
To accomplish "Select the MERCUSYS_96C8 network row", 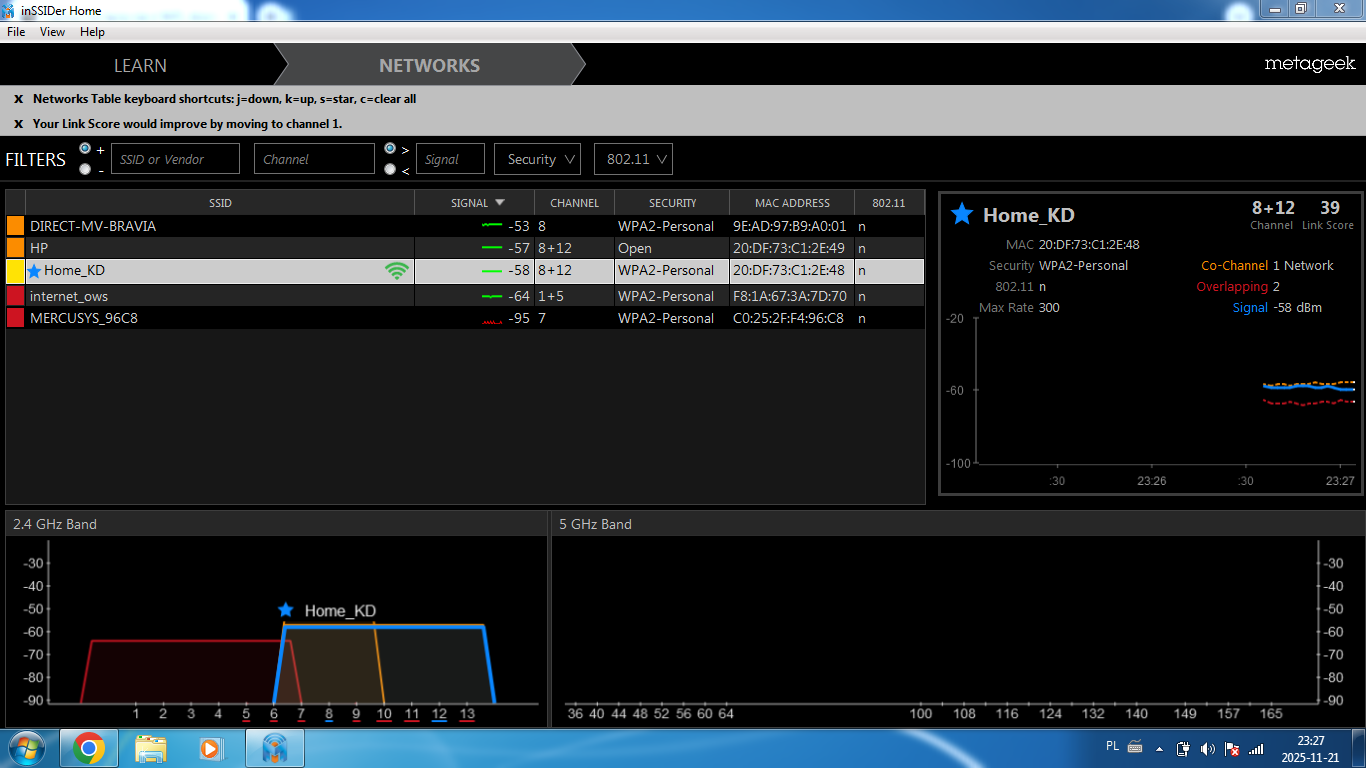I will [x=465, y=318].
